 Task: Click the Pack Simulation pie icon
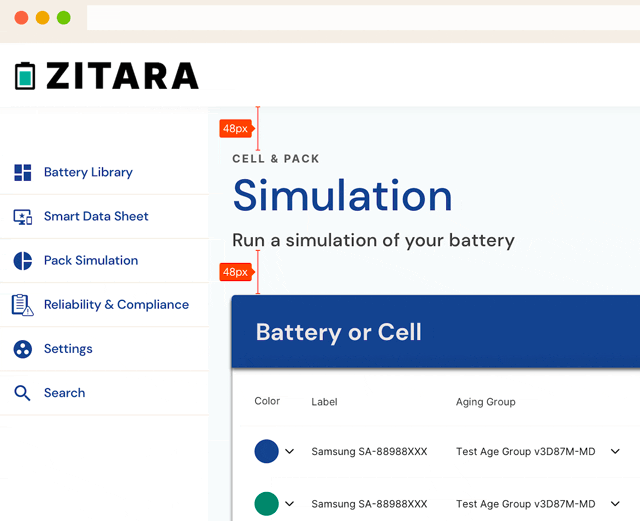click(23, 261)
